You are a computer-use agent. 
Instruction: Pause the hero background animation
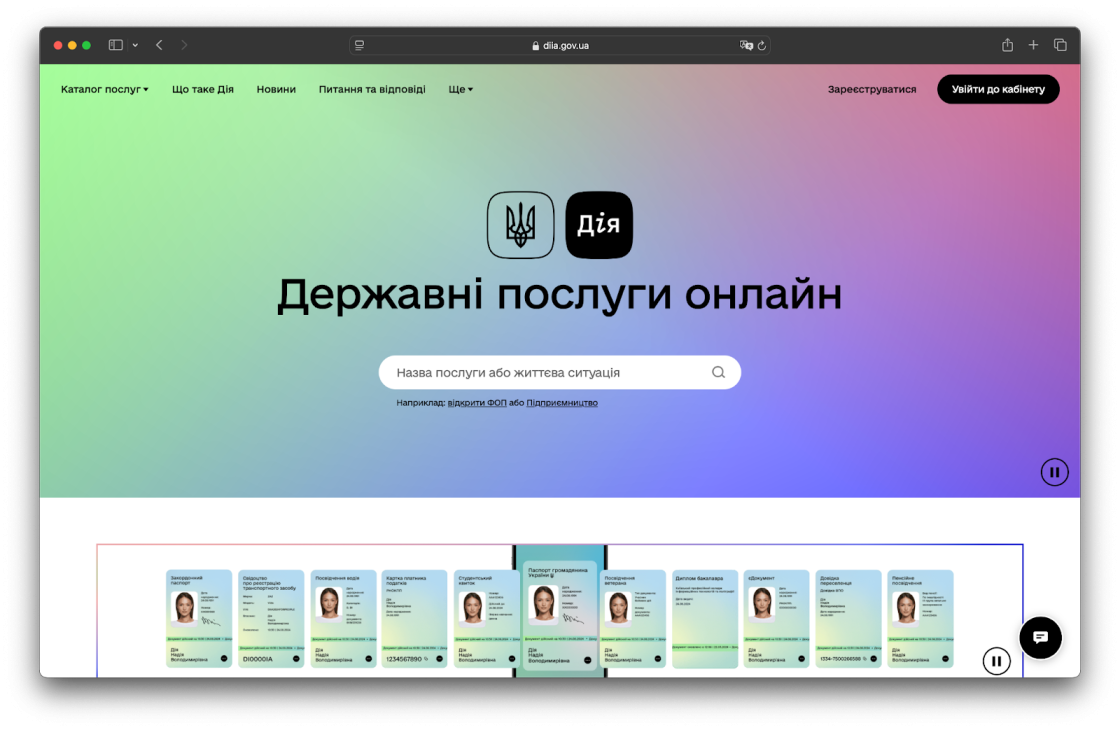click(1054, 472)
